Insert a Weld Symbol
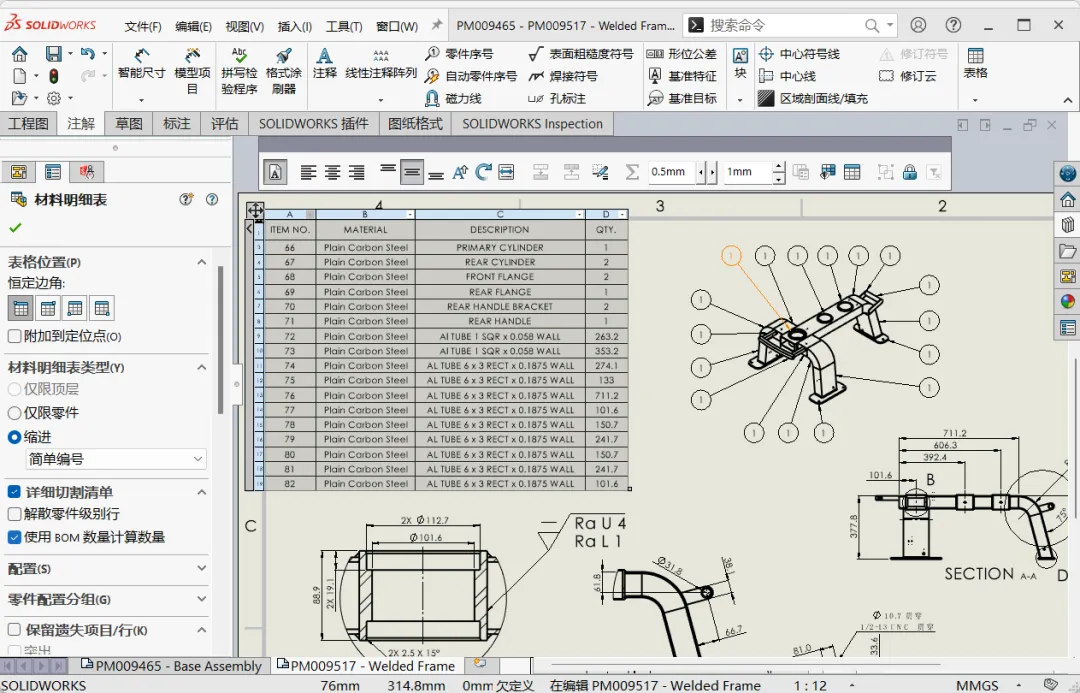The height and width of the screenshot is (693, 1080). (563, 76)
